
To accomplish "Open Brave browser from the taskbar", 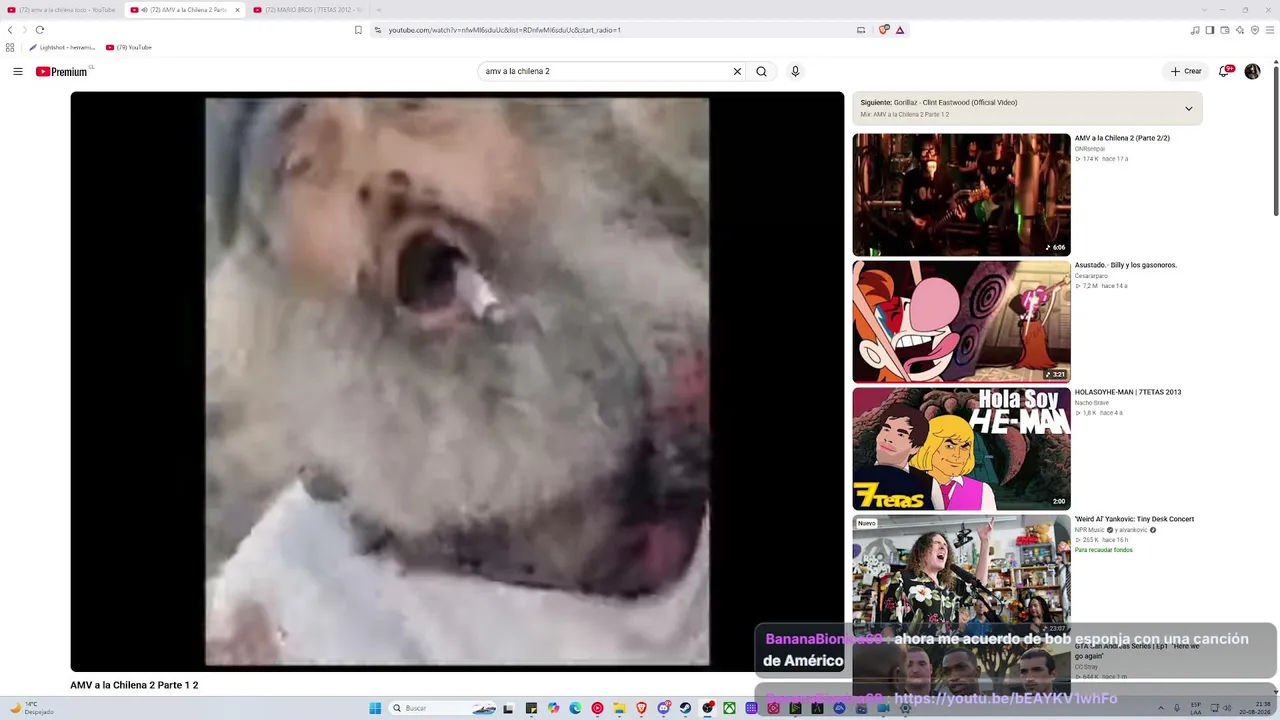I will [641, 708].
